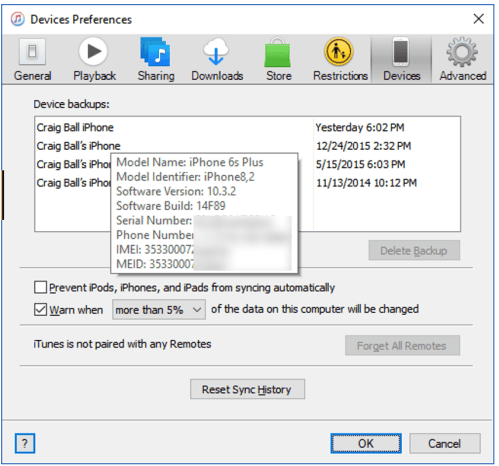Open the 'more than 5%' dropdown
The width and height of the screenshot is (499, 466).
(x=159, y=310)
